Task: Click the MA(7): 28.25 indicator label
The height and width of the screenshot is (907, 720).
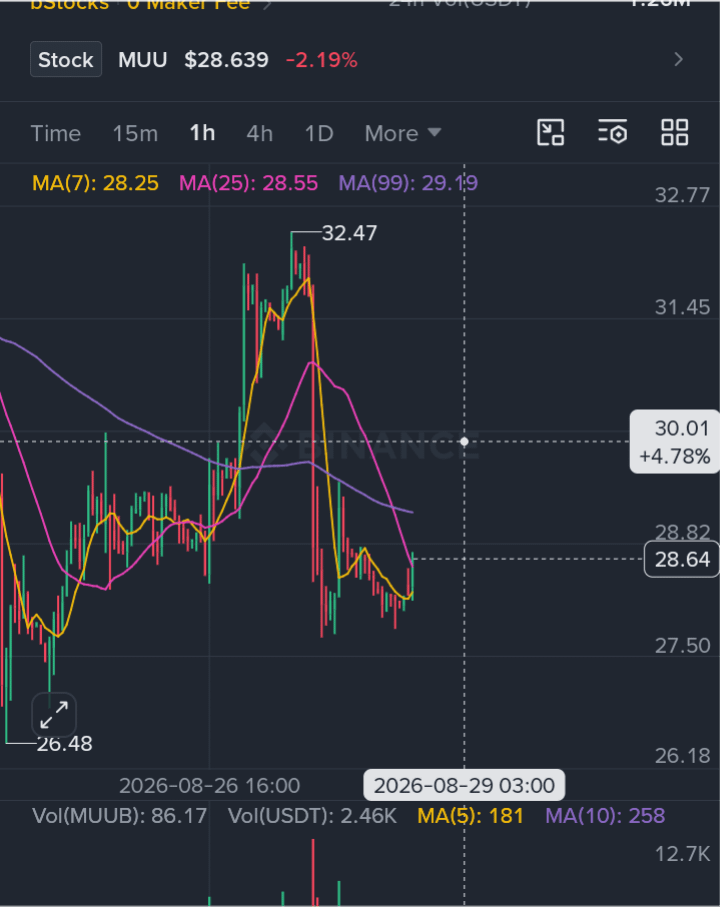Action: (x=95, y=183)
